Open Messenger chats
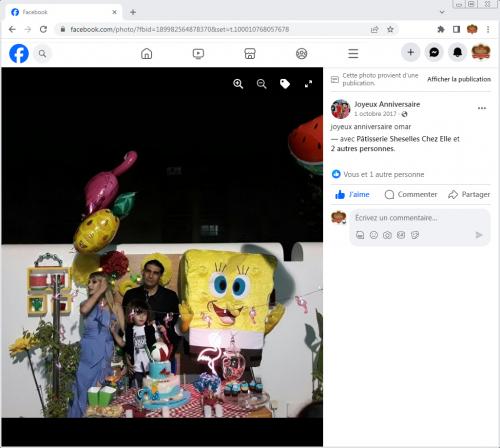Viewport: 500px width, 448px height. pyautogui.click(x=434, y=52)
